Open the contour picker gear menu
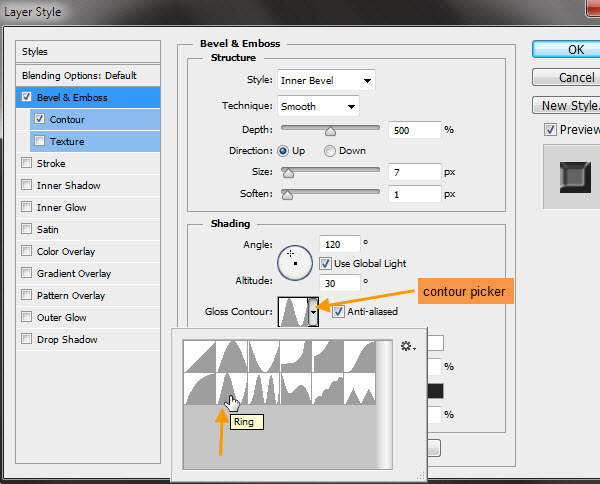 (x=406, y=346)
